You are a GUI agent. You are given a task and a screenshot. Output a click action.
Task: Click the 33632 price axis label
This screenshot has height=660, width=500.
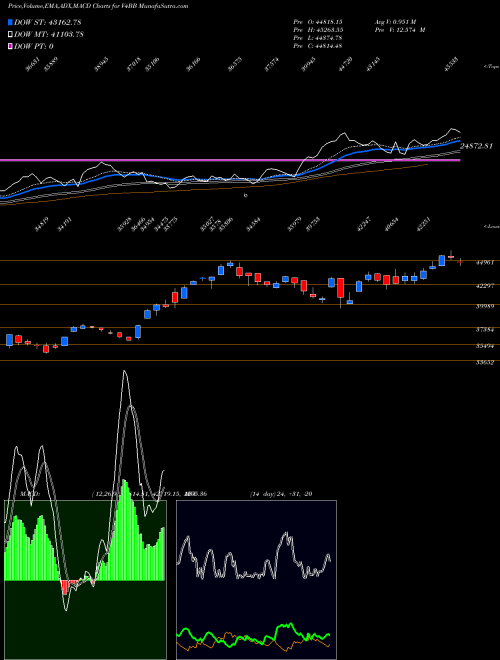pyautogui.click(x=484, y=362)
